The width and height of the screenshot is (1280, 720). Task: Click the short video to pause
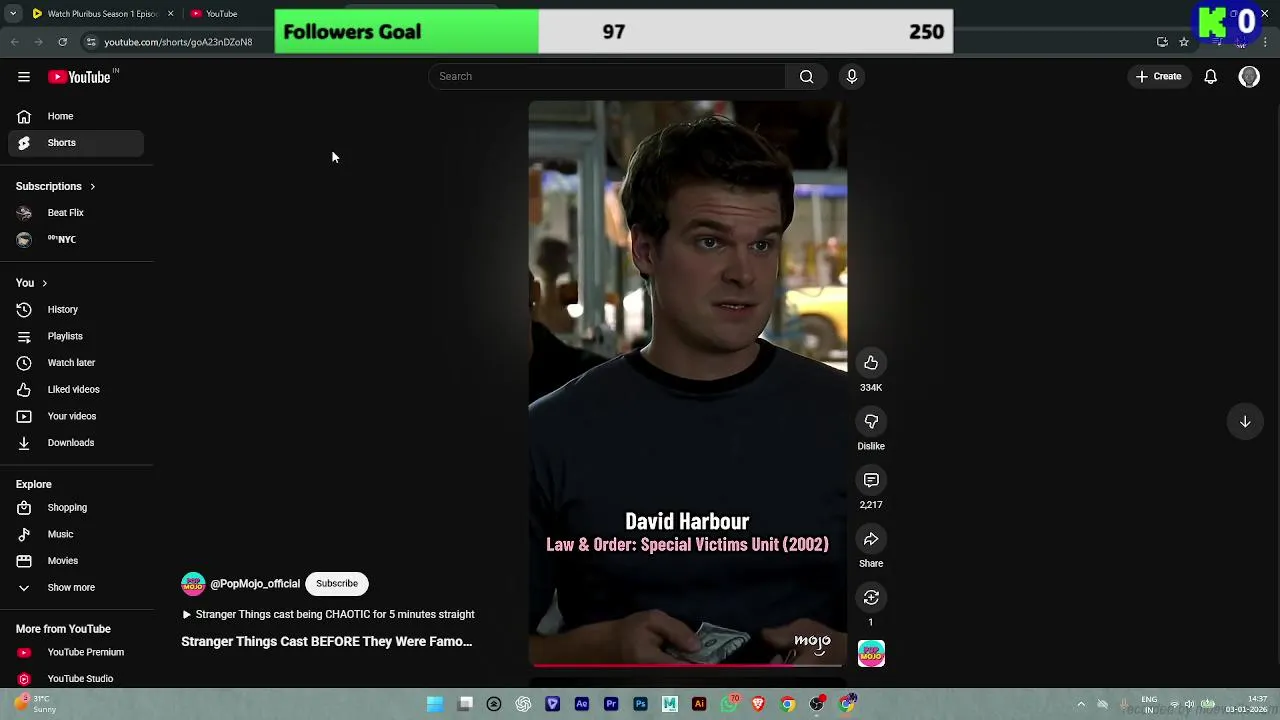coord(688,383)
